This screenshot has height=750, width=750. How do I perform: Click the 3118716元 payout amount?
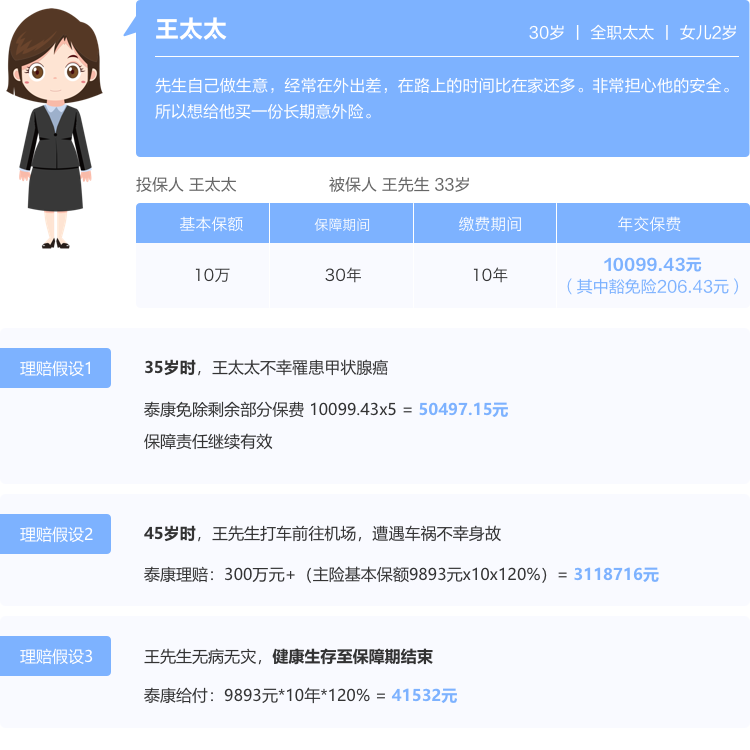point(616,574)
